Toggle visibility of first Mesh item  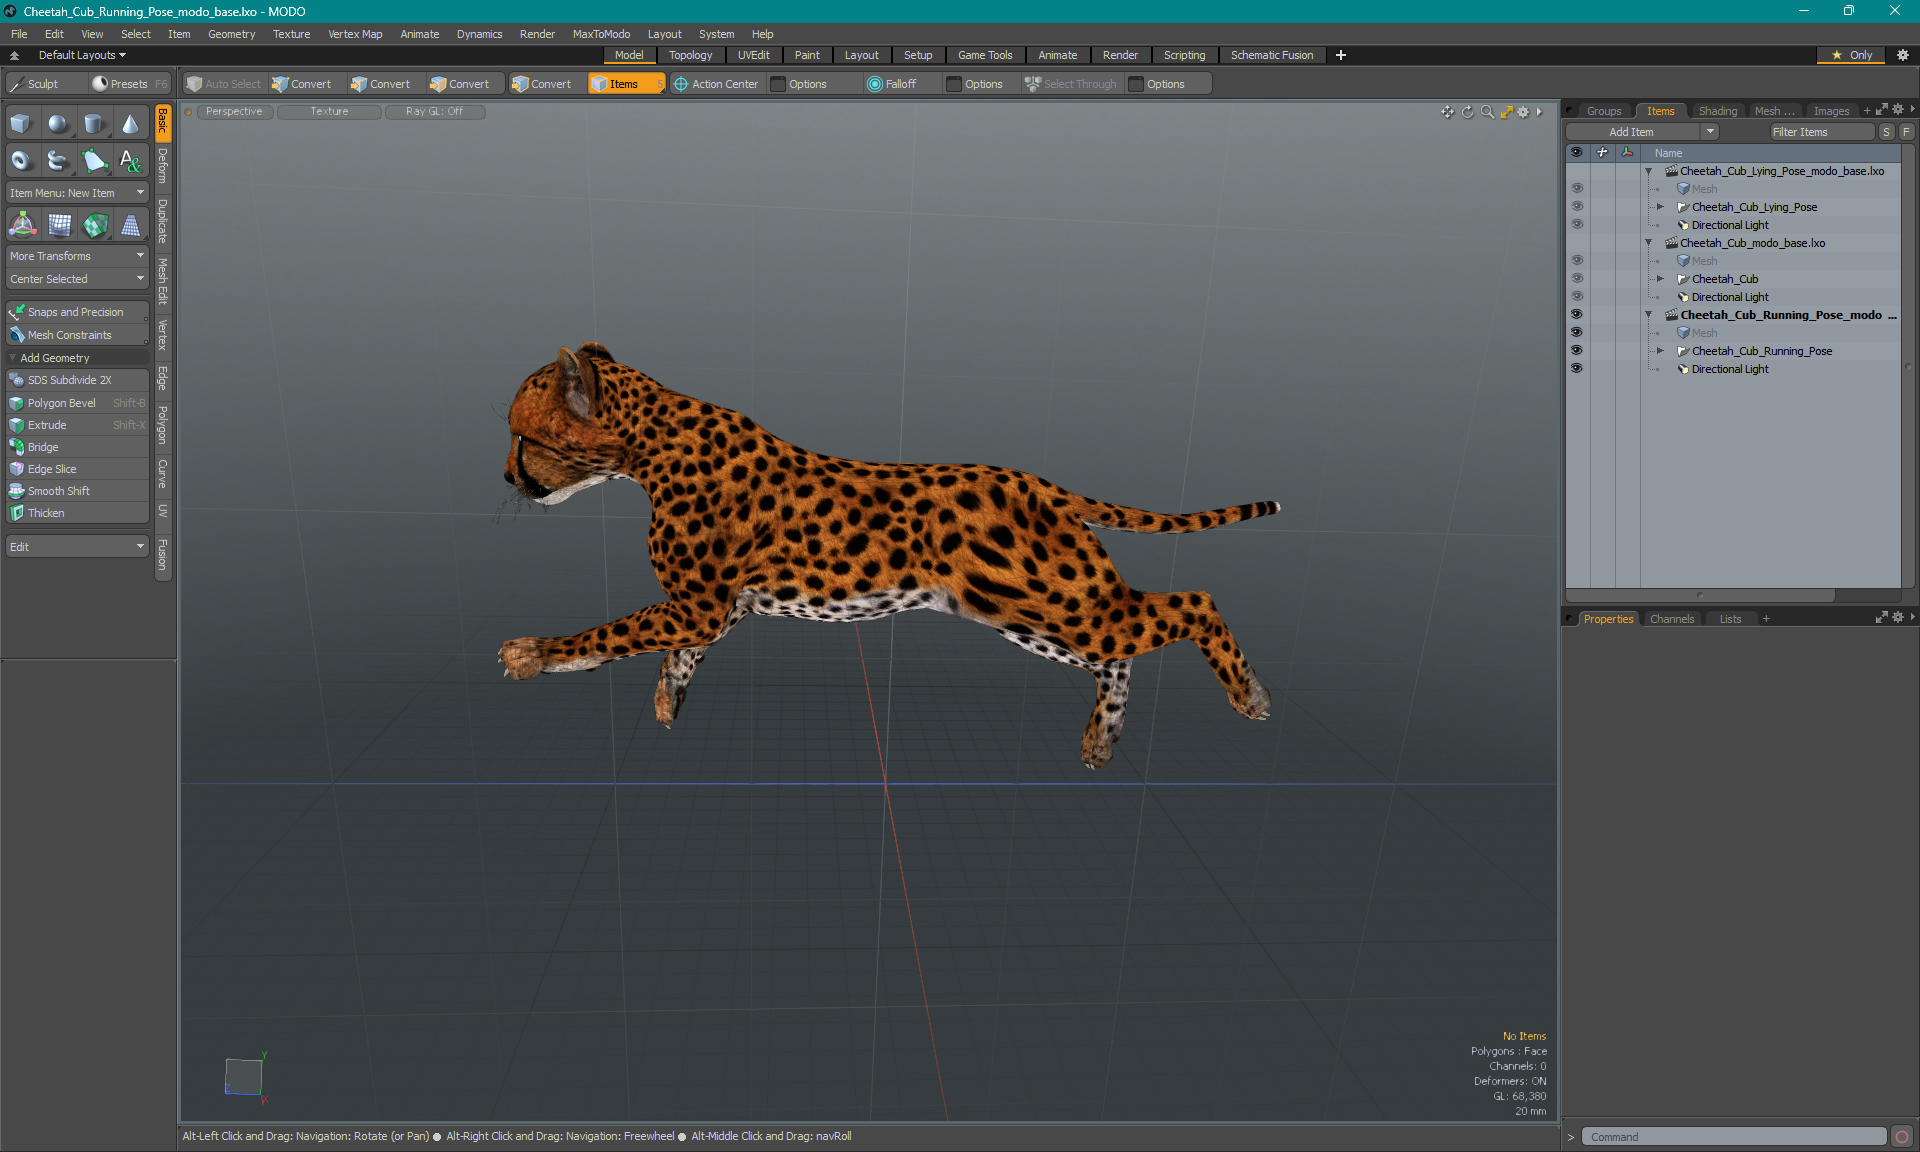point(1577,188)
